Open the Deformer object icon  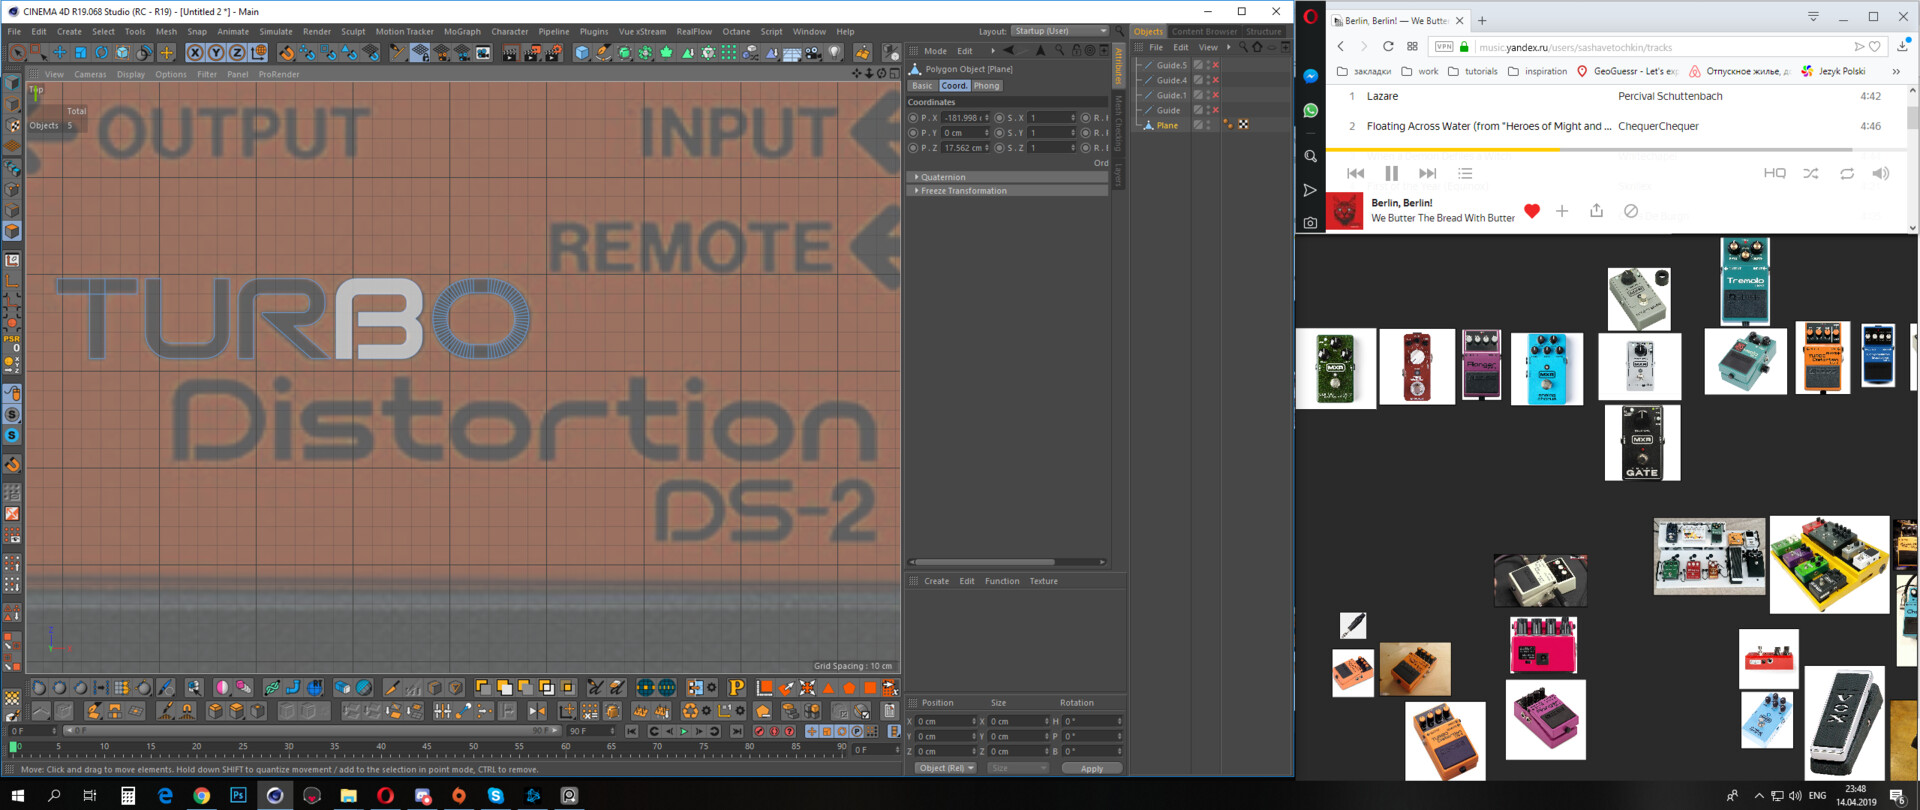pyautogui.click(x=771, y=52)
